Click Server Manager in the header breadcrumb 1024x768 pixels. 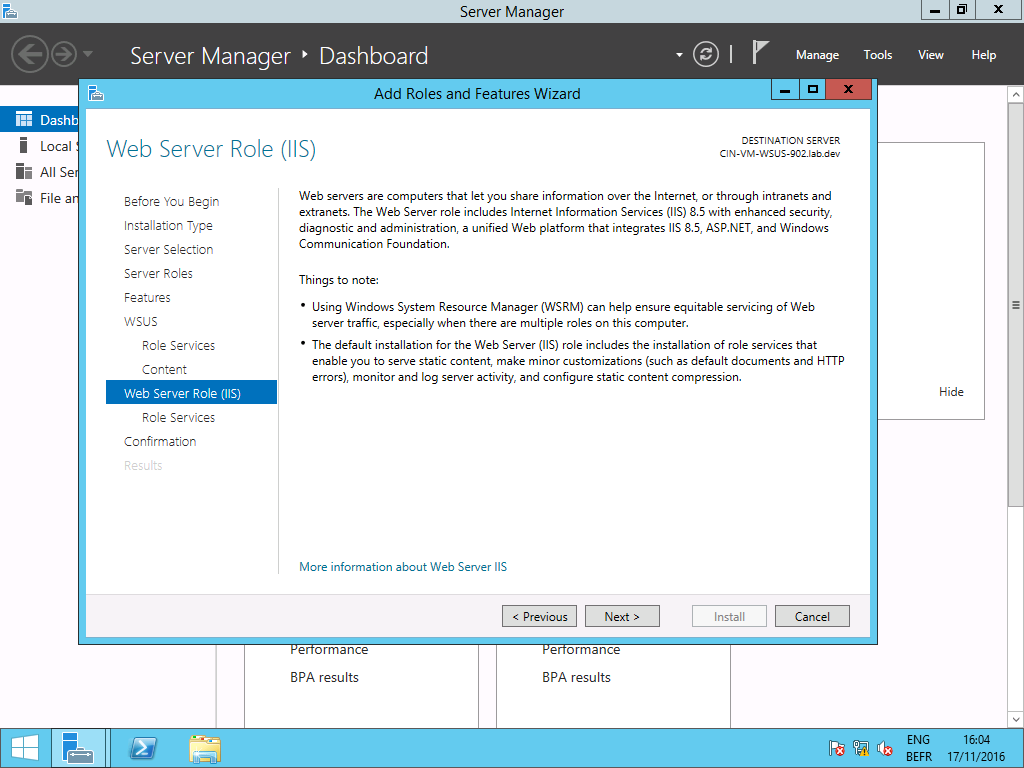pyautogui.click(x=210, y=56)
